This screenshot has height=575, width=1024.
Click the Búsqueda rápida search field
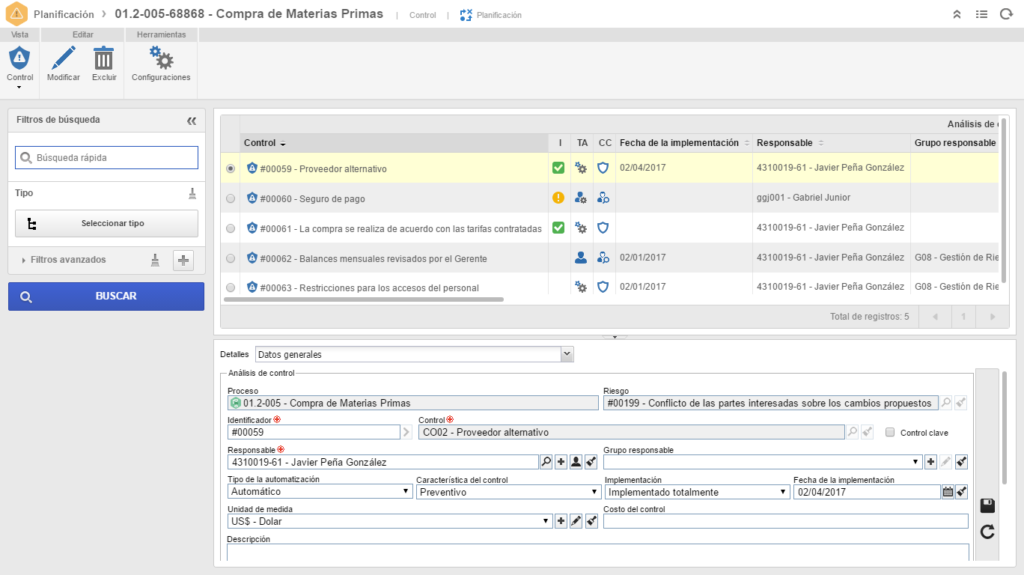tap(106, 157)
